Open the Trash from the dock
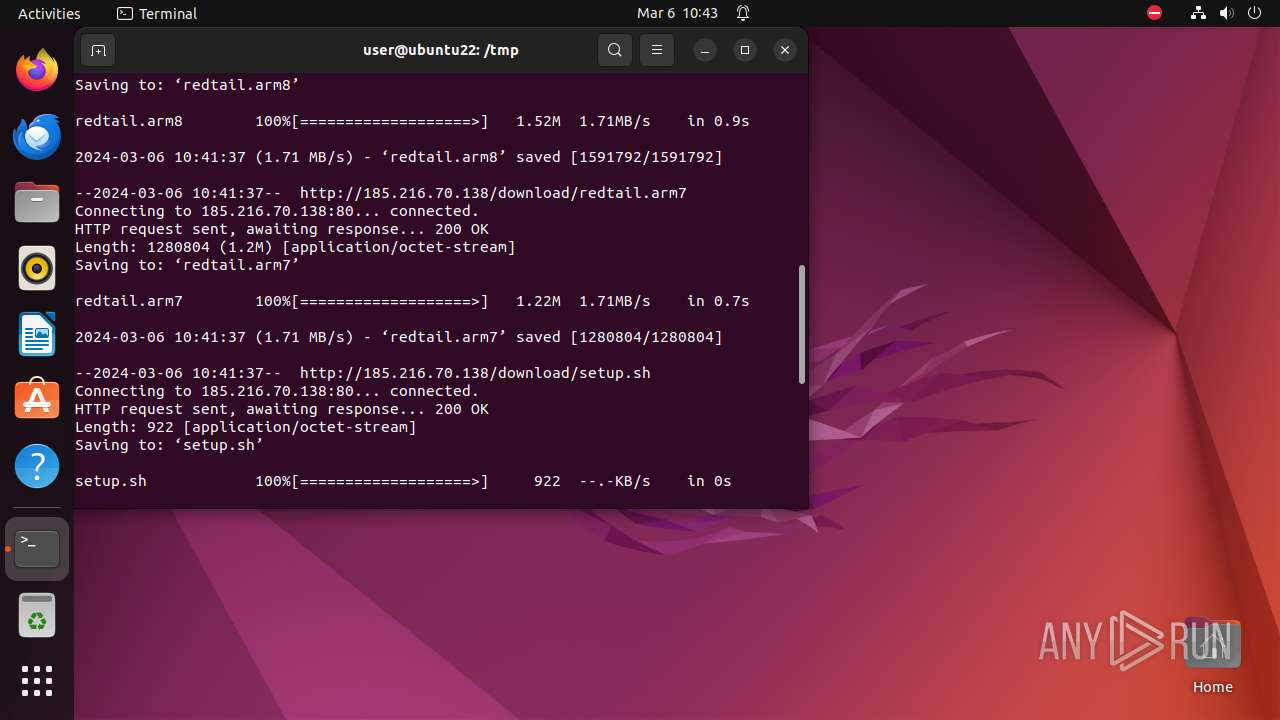Viewport: 1280px width, 720px height. click(37, 615)
